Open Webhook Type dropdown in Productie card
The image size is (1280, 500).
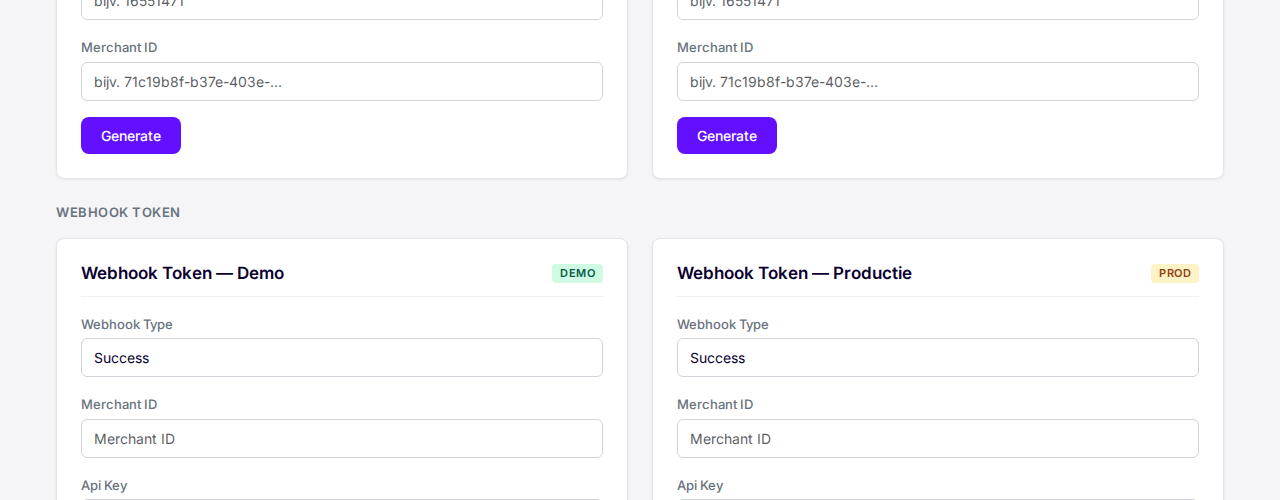[938, 358]
